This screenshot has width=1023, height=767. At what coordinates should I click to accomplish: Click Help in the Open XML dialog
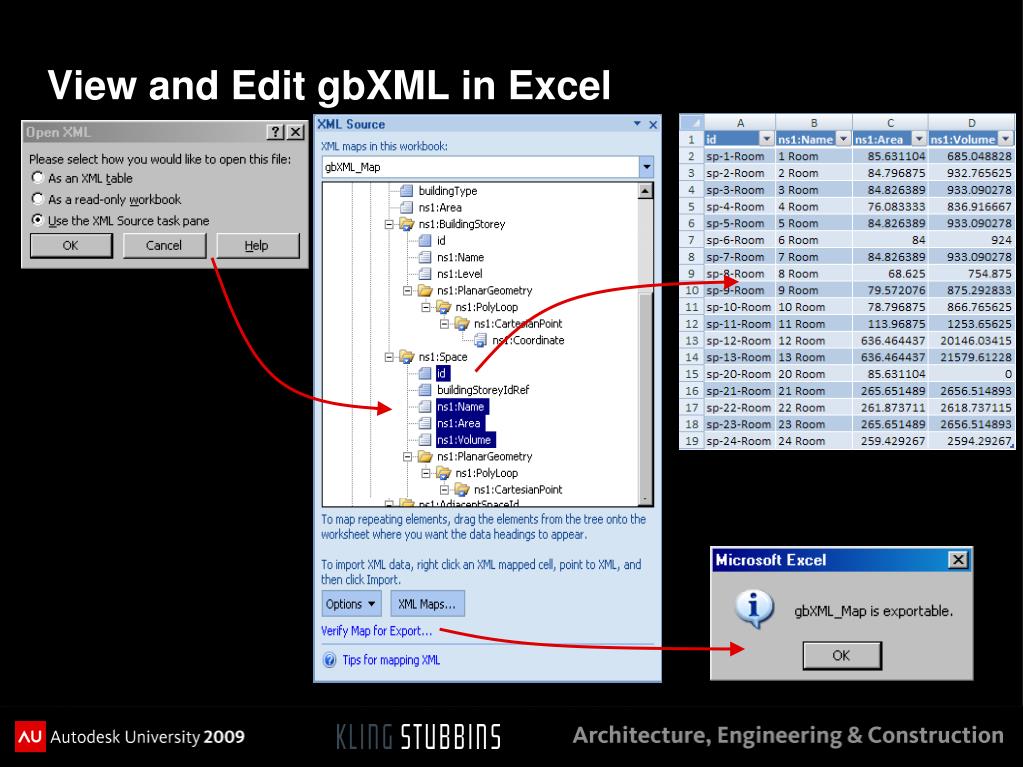pos(257,245)
